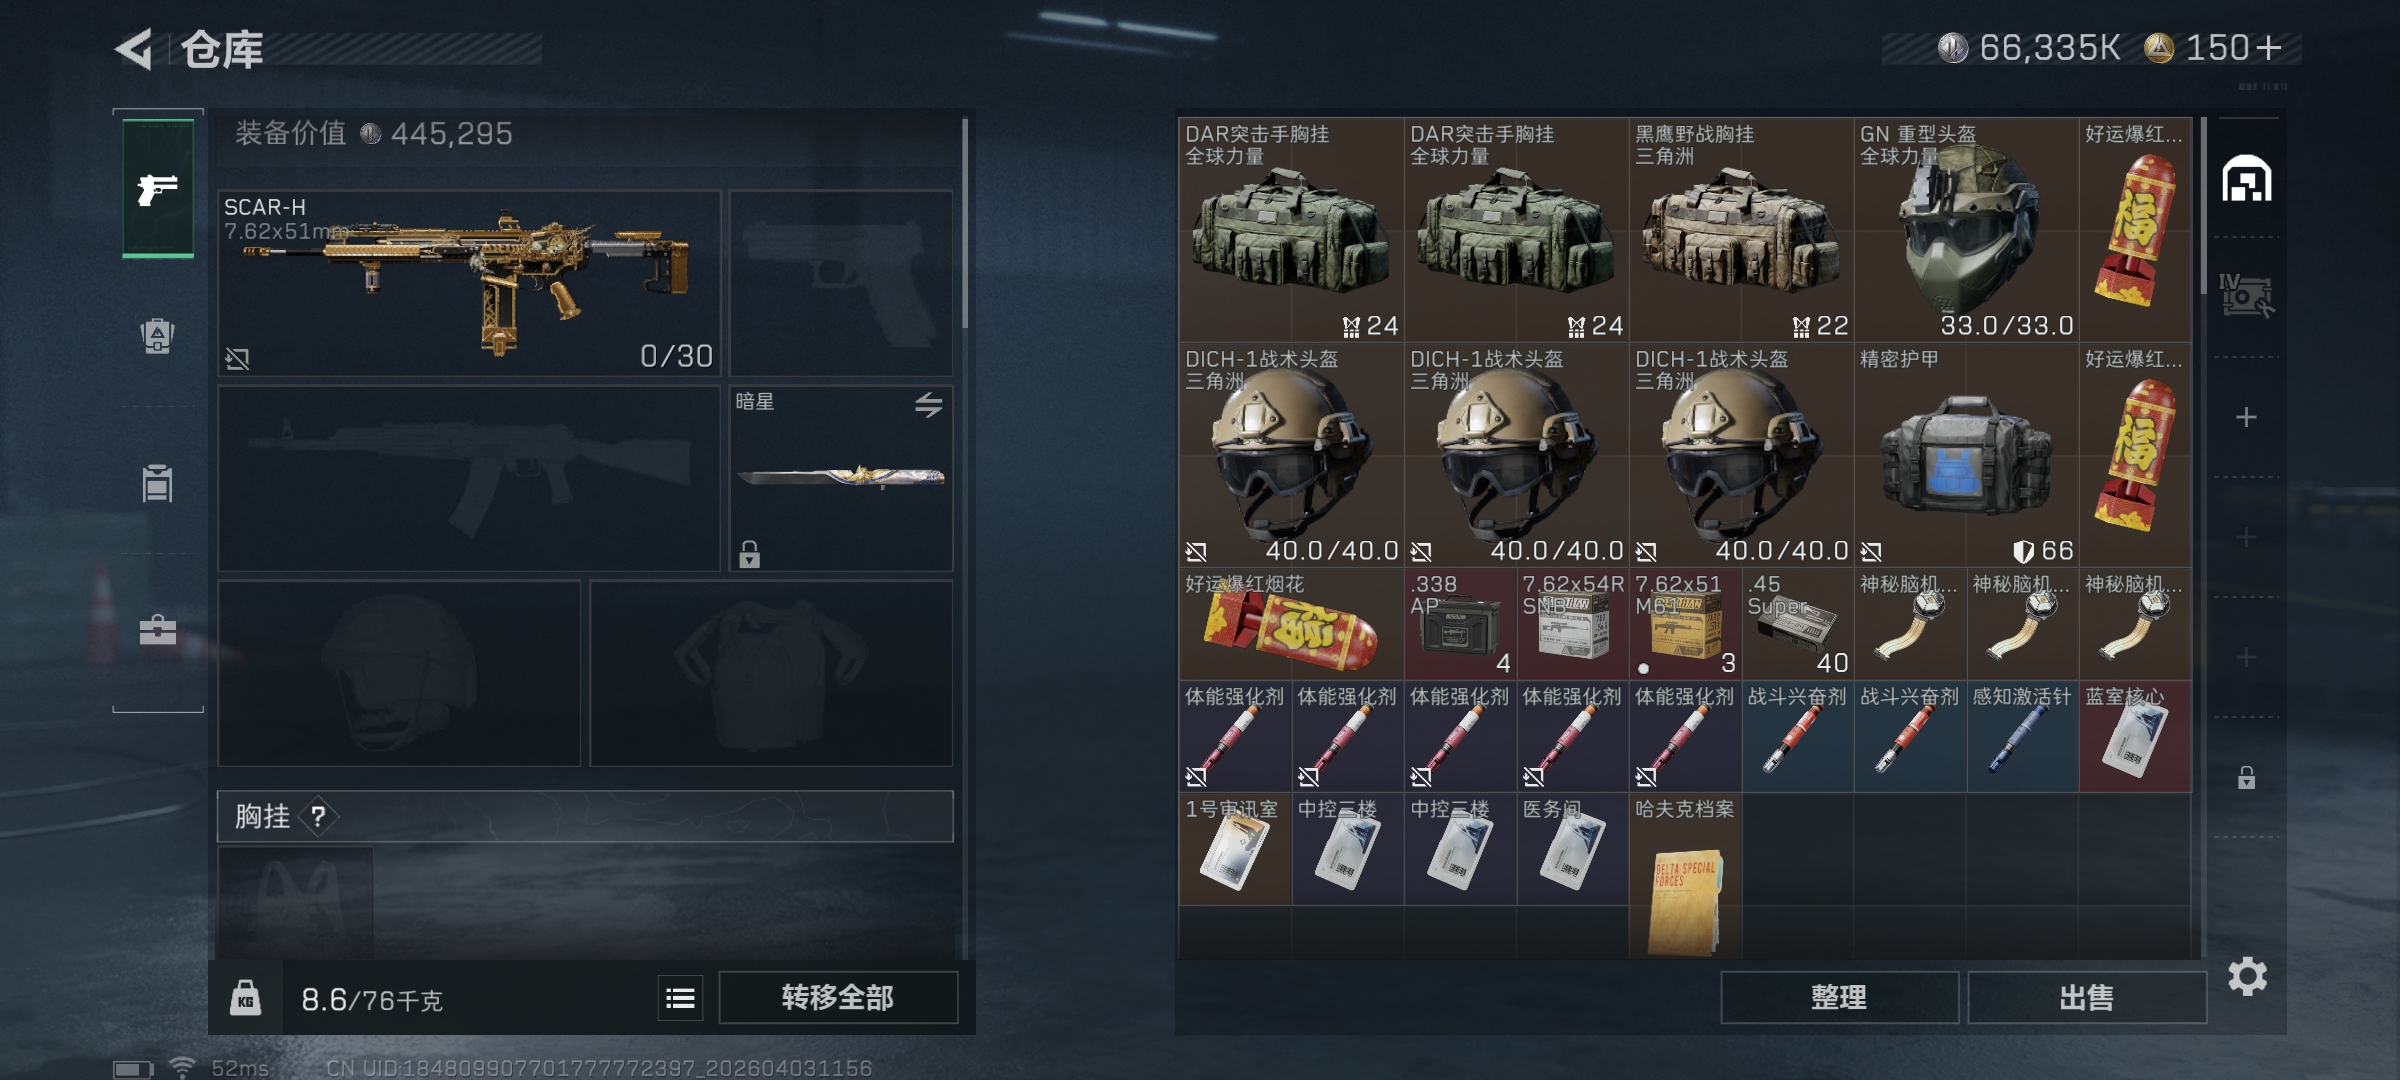Click the swap arrows on 暗星 knife slot

(x=928, y=404)
